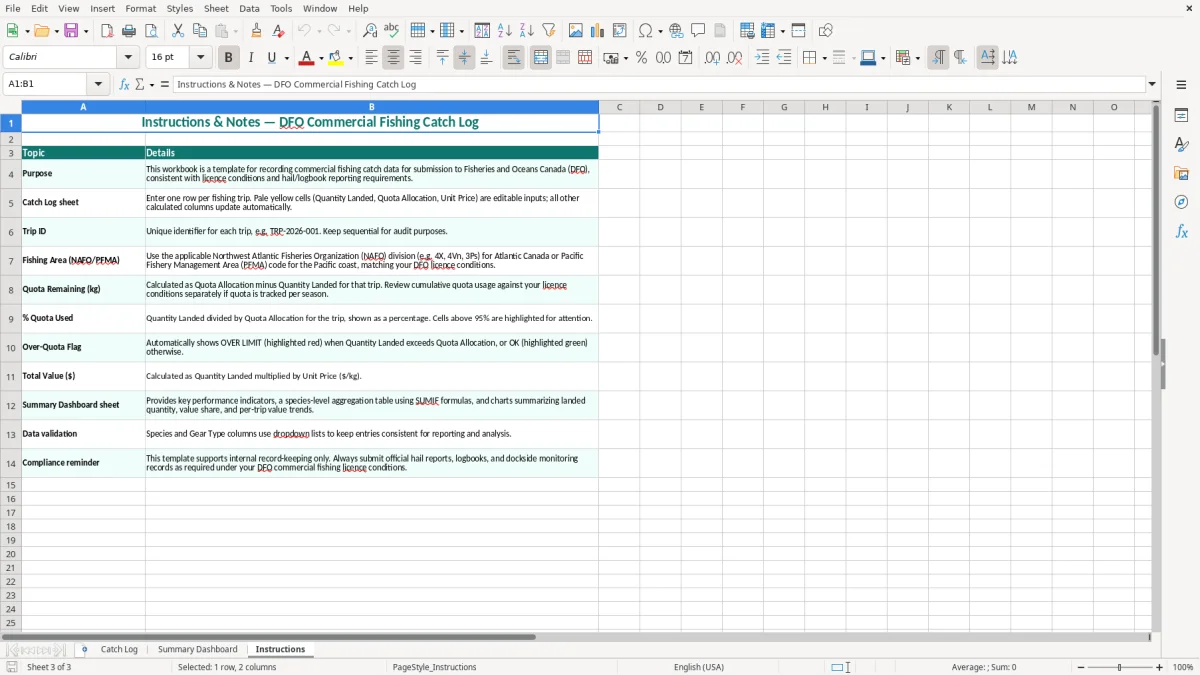The height and width of the screenshot is (675, 1200).
Task: Open the sidebar Properties panel
Action: [x=1181, y=116]
